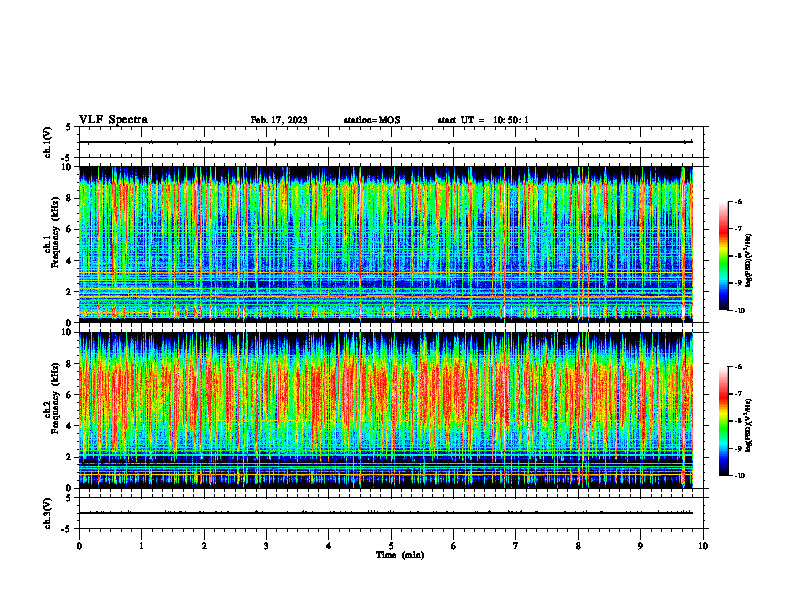Click the 'start UT = 10:50: 1' text

point(483,120)
